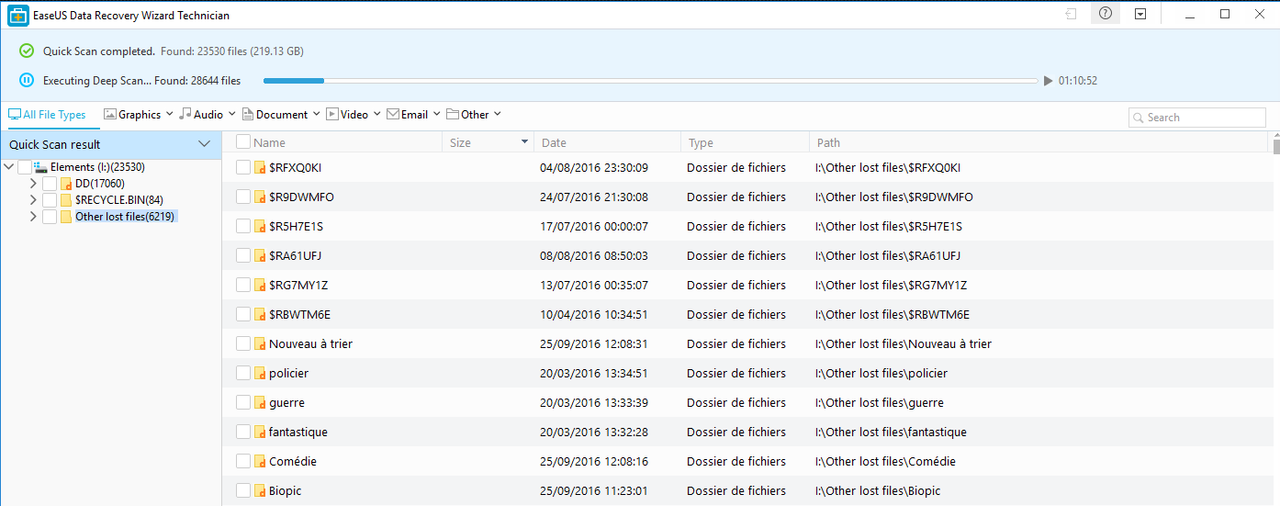This screenshot has height=506, width=1280.
Task: Click the Deep Scan progress bar
Action: tap(651, 80)
